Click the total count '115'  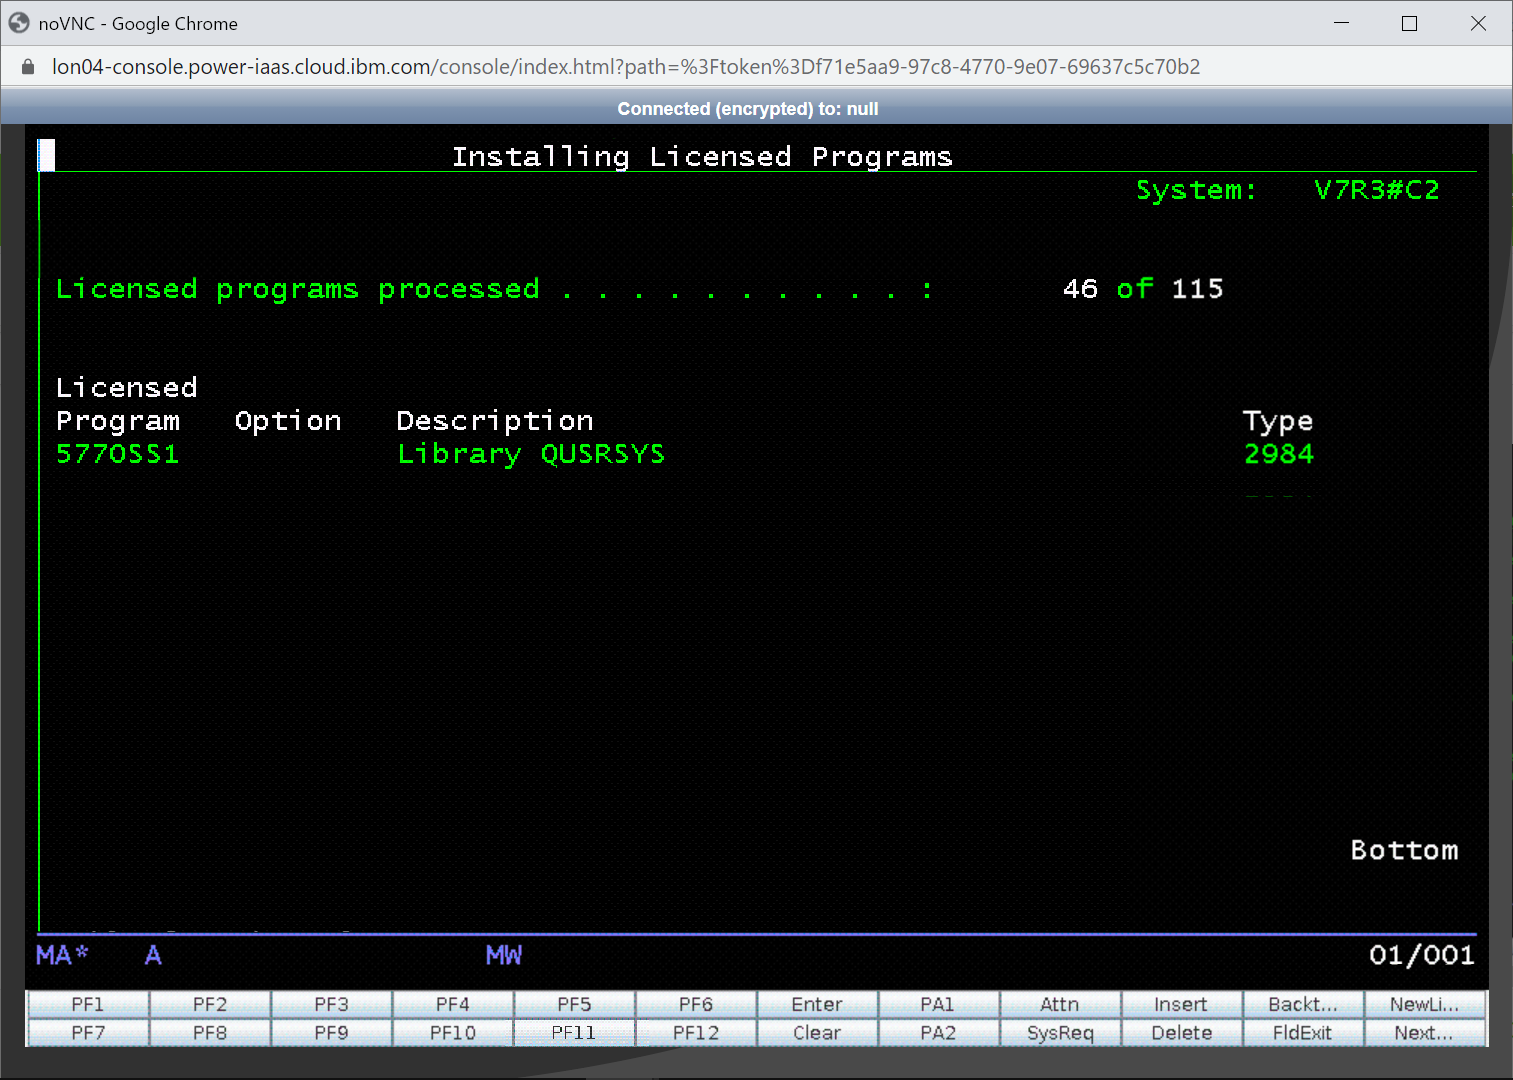click(1197, 289)
